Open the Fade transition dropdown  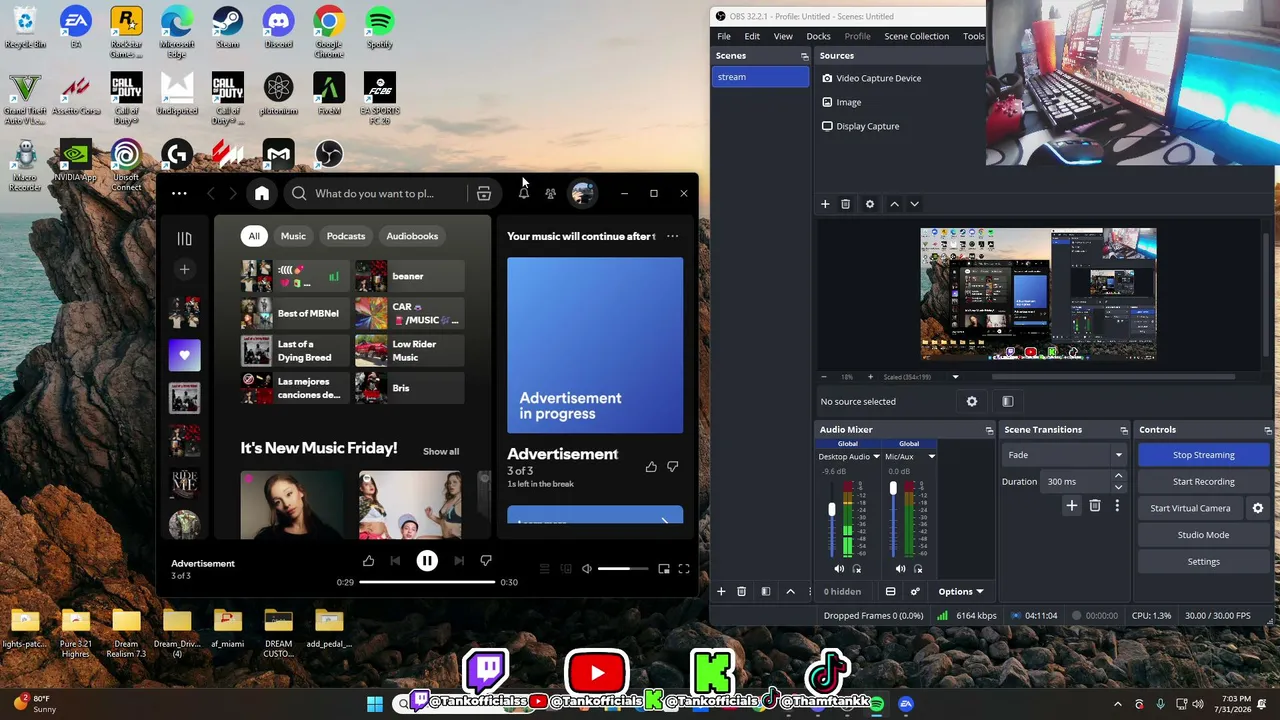[x=1064, y=455]
